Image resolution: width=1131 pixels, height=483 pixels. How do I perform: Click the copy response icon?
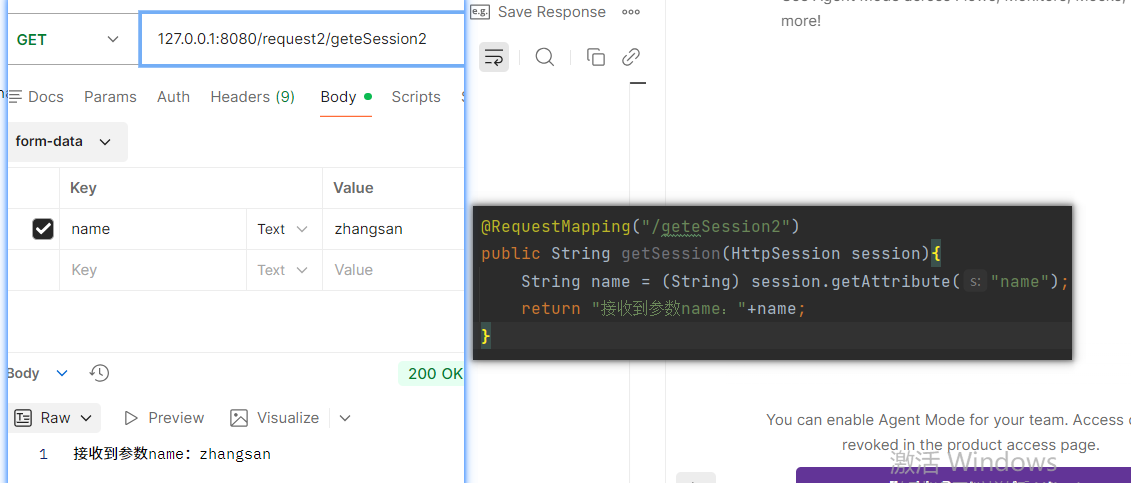pyautogui.click(x=596, y=57)
